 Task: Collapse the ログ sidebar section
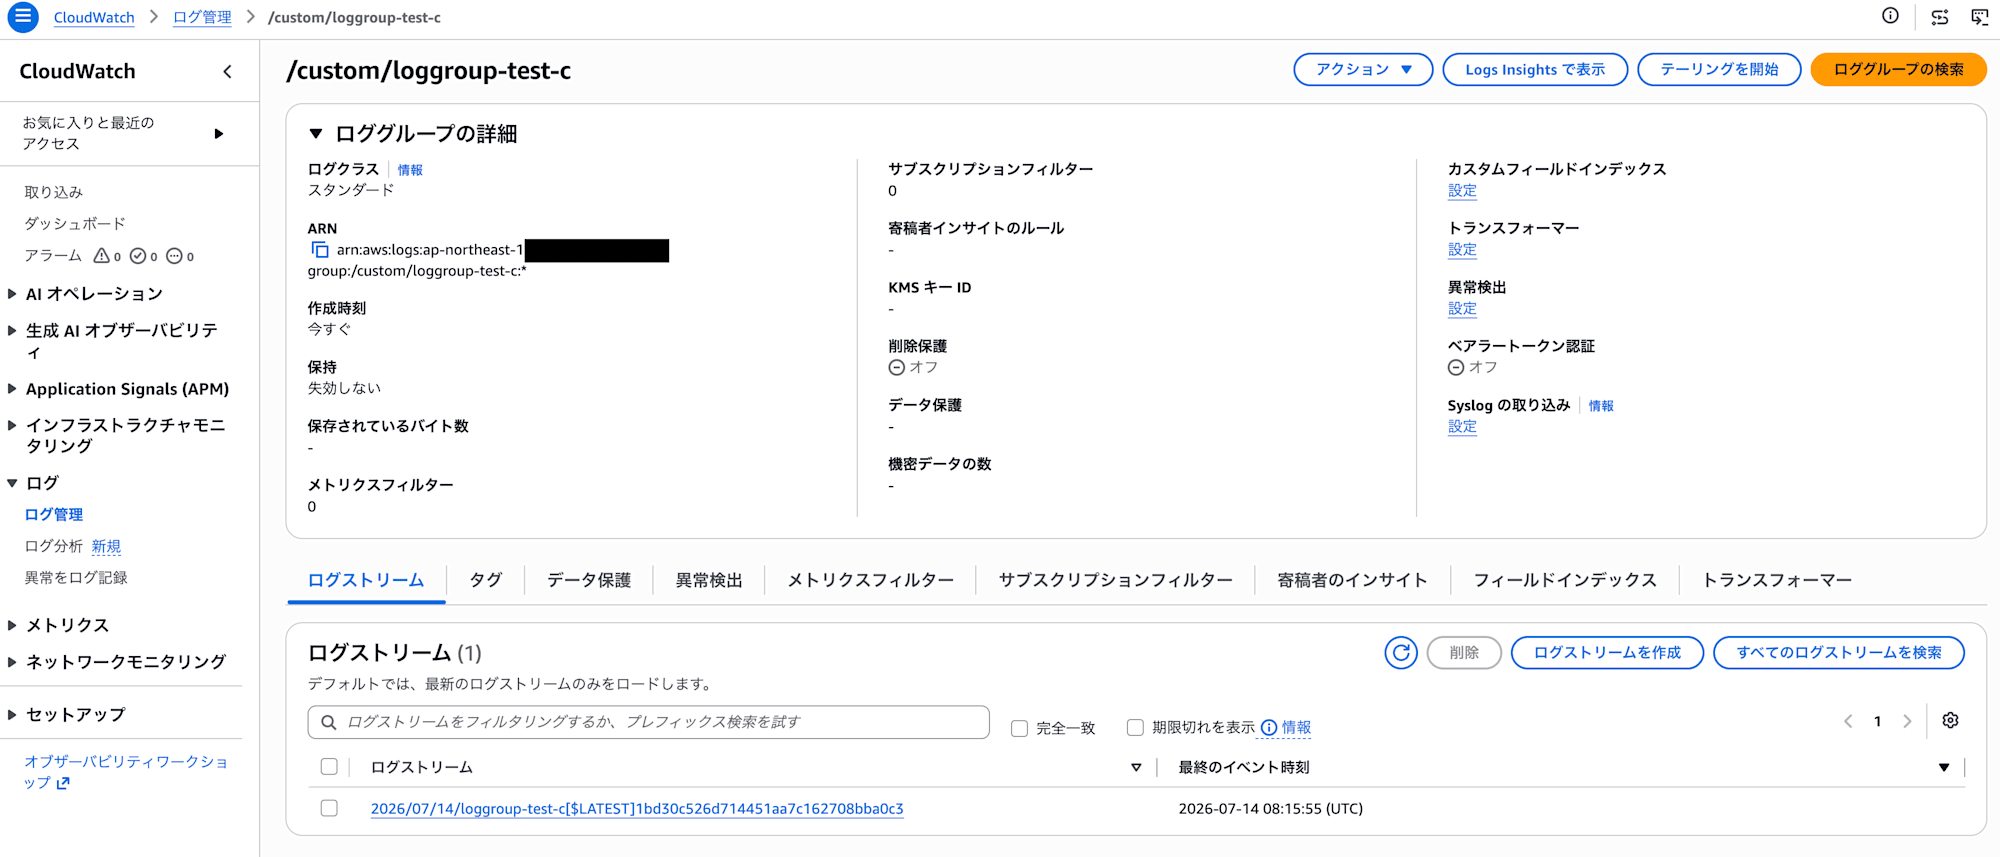tap(12, 483)
